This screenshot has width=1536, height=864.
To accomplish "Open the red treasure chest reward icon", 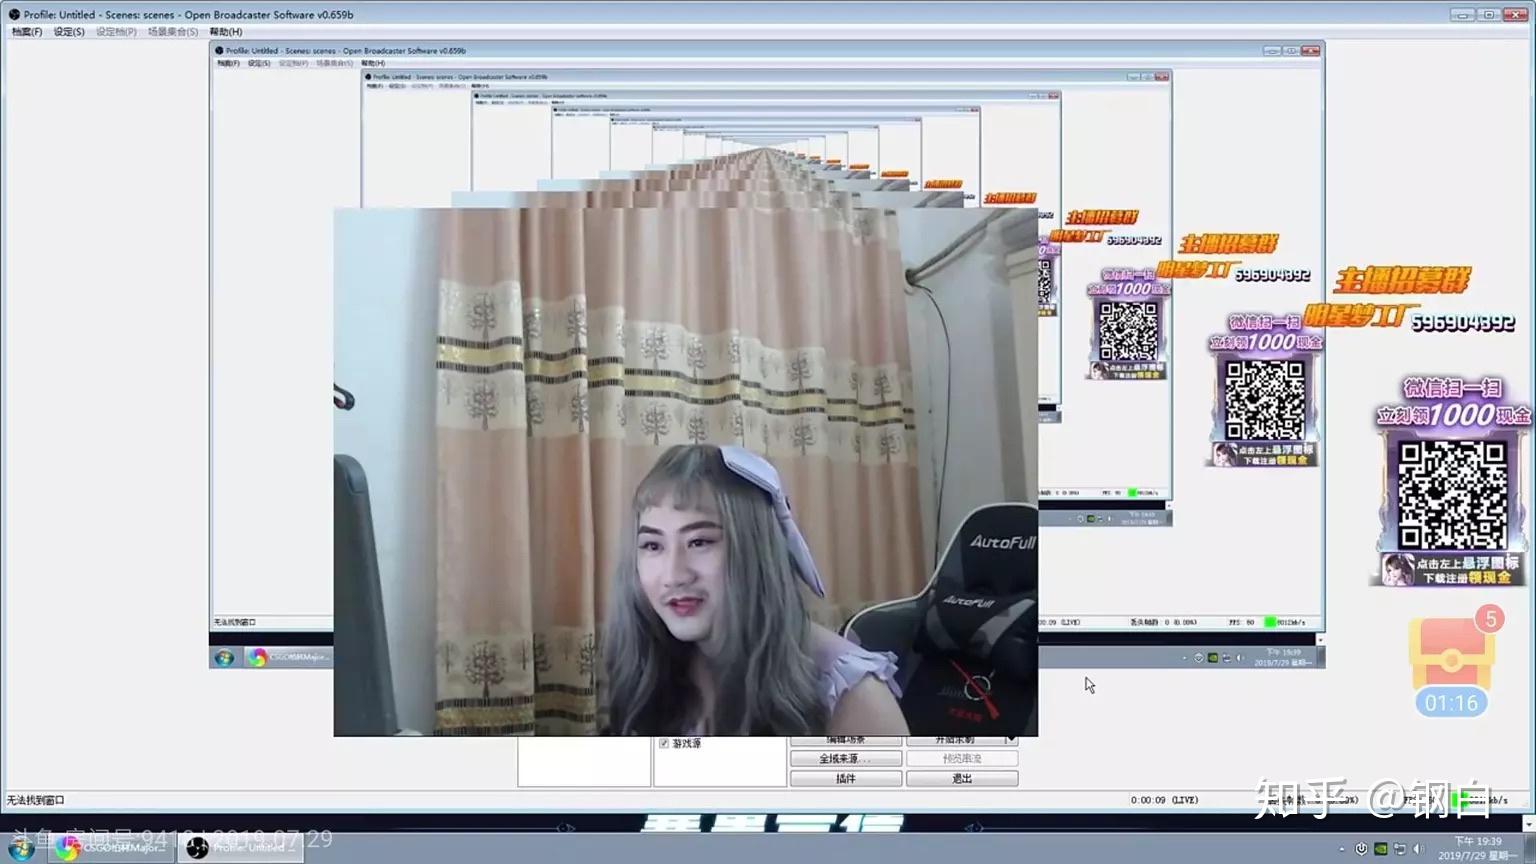I will (1451, 655).
